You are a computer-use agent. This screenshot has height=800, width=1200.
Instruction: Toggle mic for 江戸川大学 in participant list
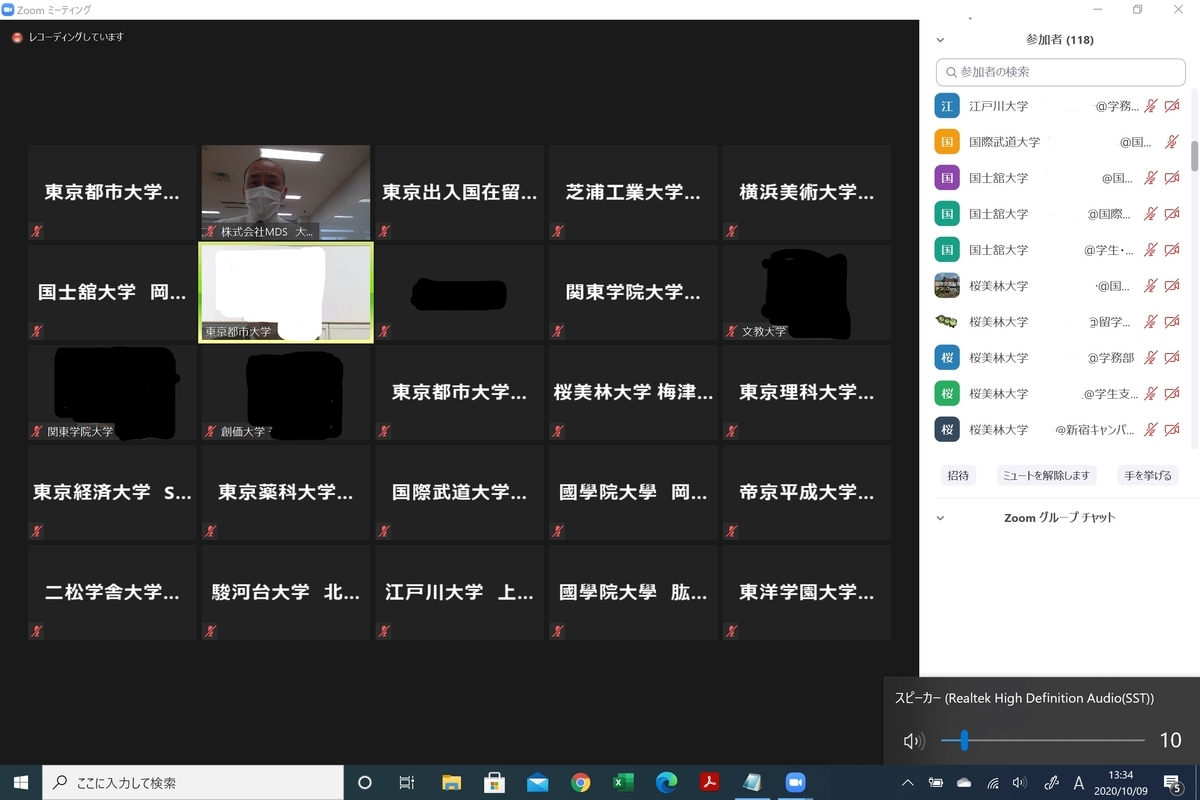pos(1151,106)
